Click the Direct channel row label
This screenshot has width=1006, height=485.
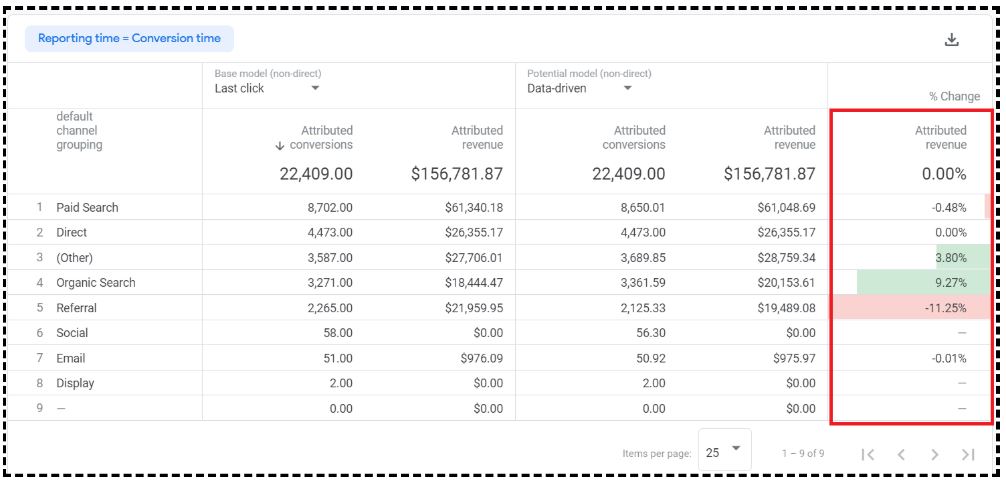click(72, 233)
